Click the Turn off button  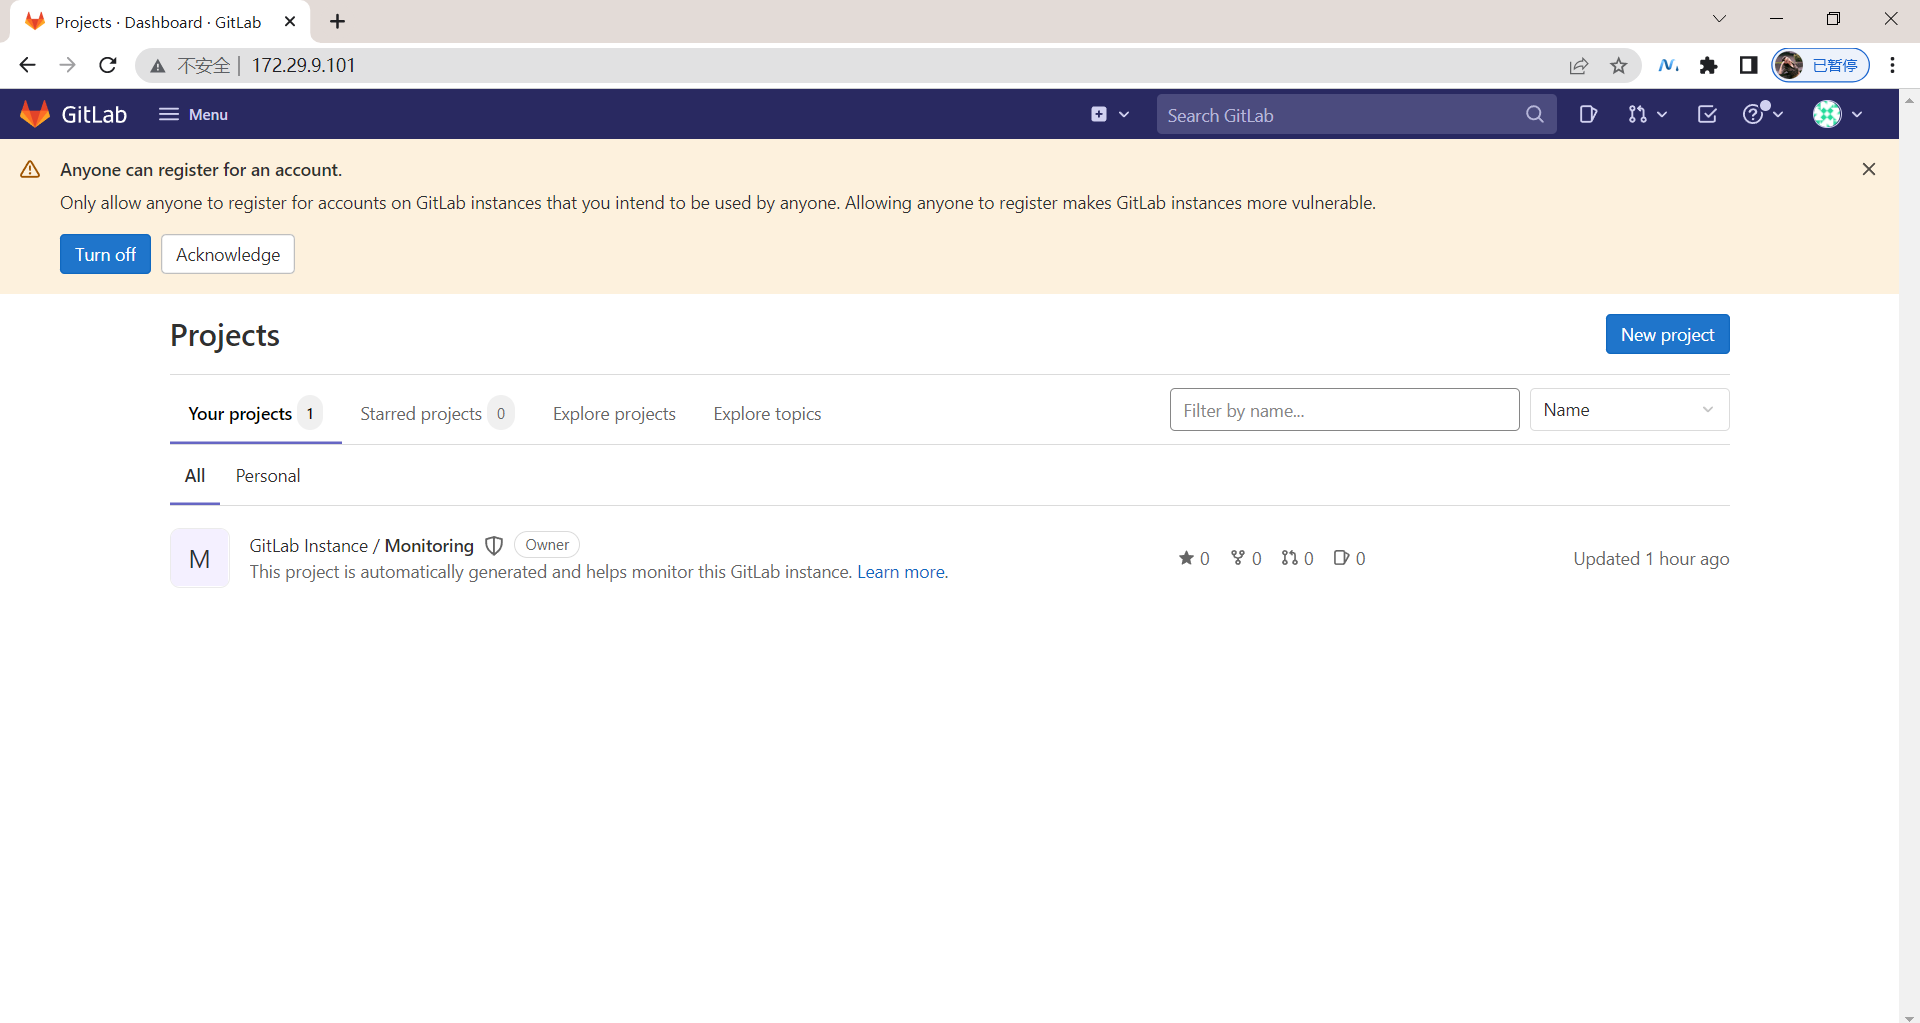pyautogui.click(x=105, y=254)
